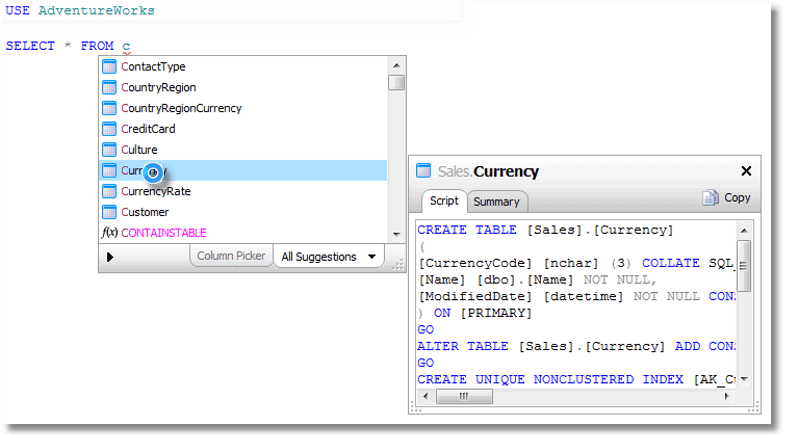785x438 pixels.
Task: Expand the arrow at suggestion box bottom-left
Action: pyautogui.click(x=110, y=257)
